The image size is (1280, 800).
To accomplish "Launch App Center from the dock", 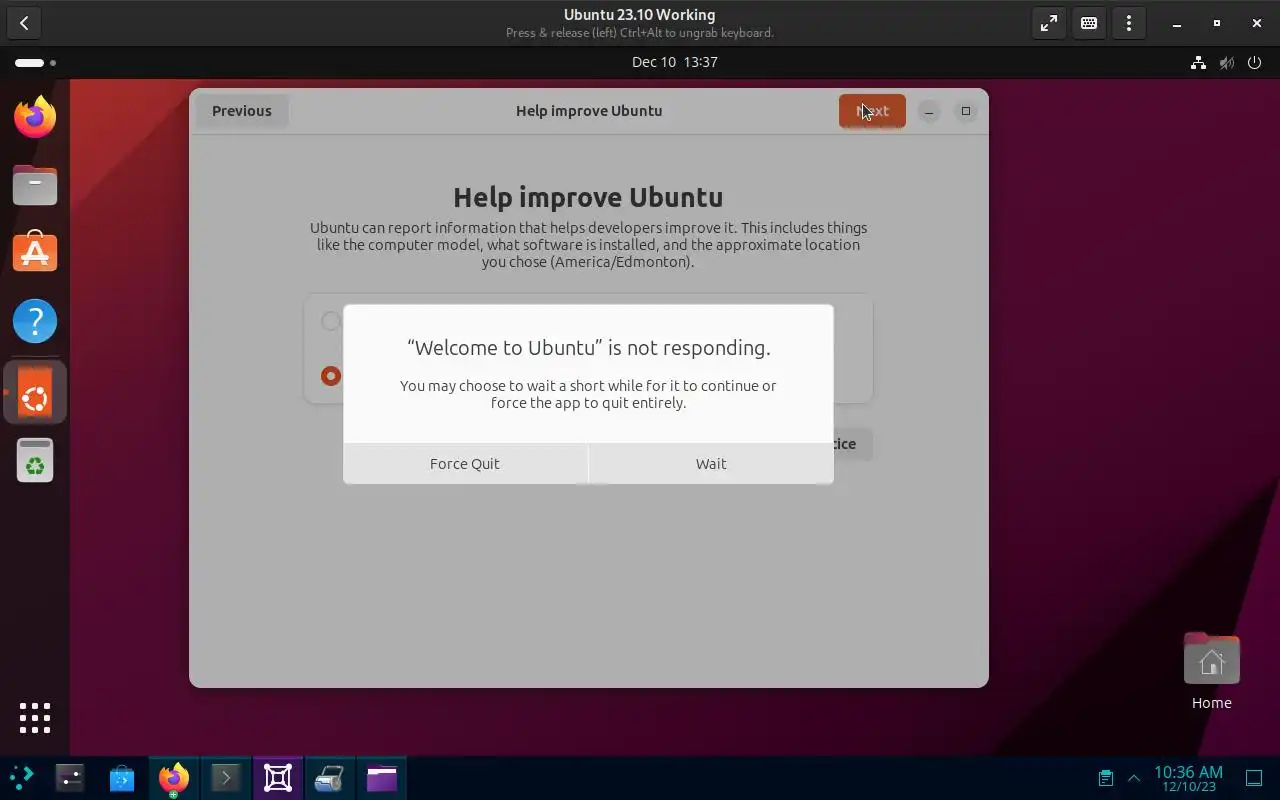I will click(x=35, y=253).
